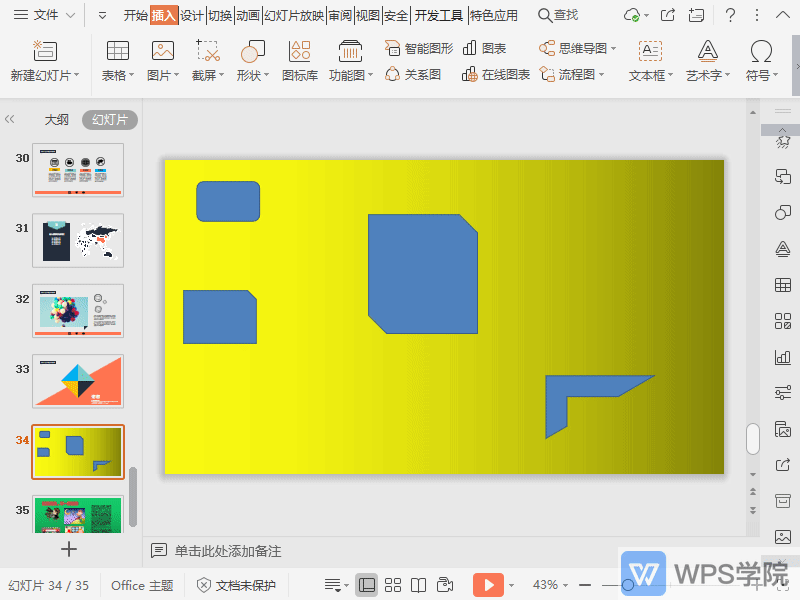The width and height of the screenshot is (800, 600).
Task: Toggle normal view mode on status bar
Action: coord(368,584)
